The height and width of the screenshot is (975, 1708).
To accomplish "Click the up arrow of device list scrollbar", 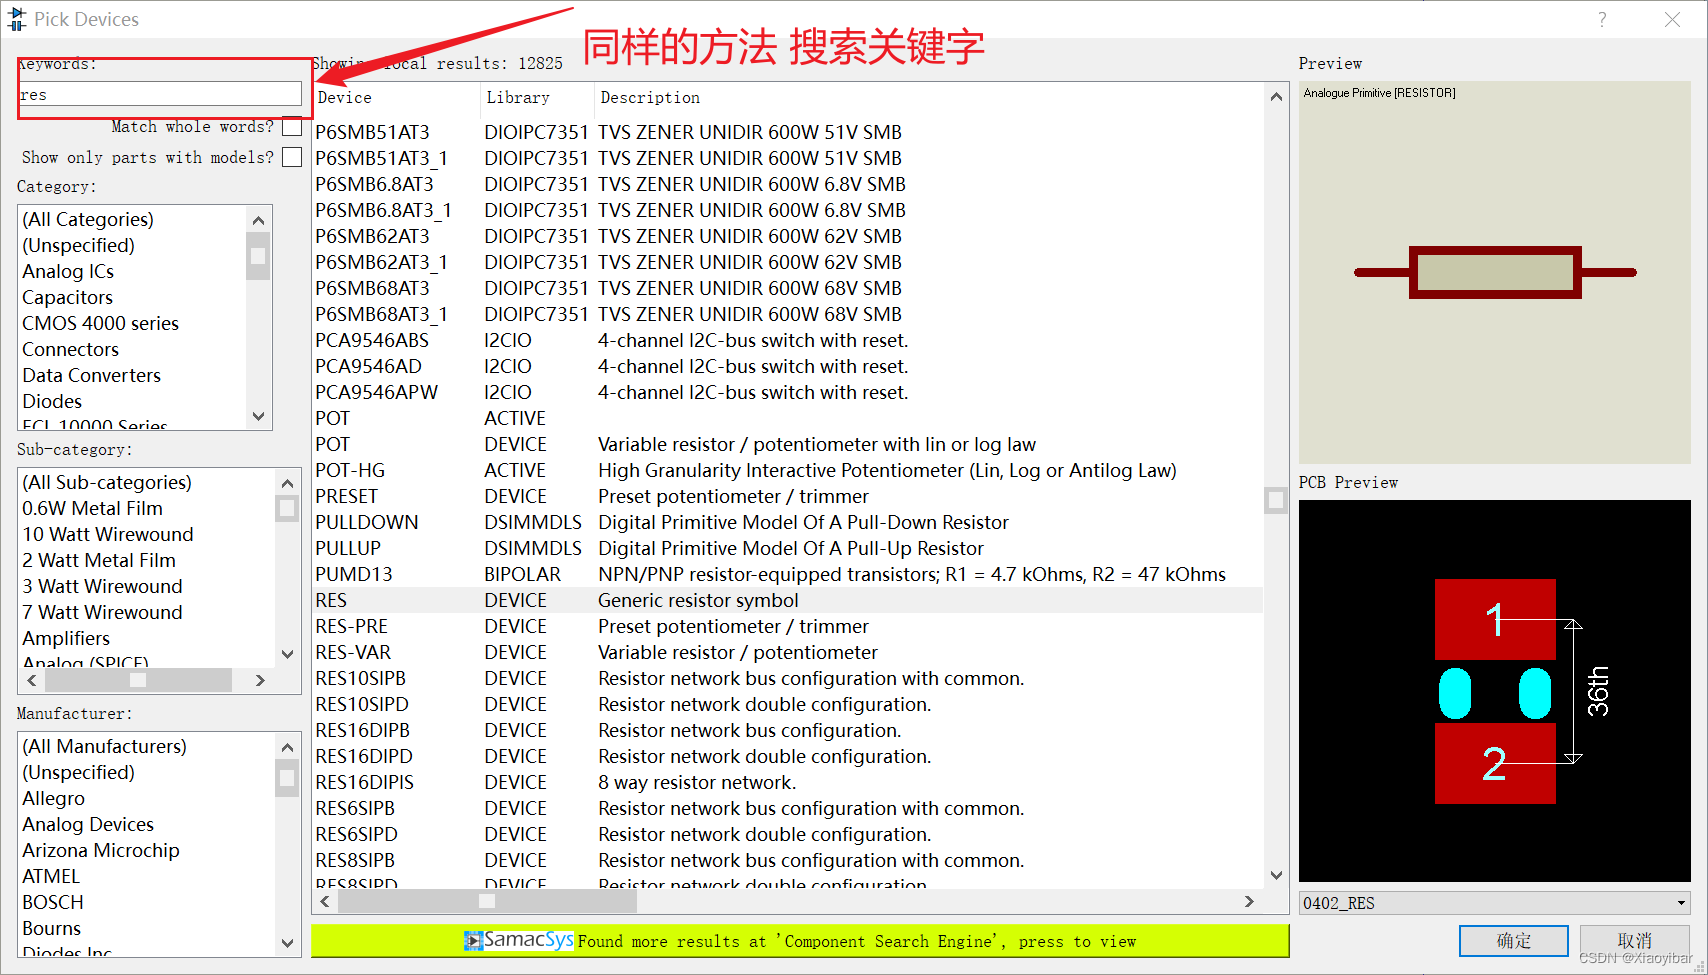I will click(x=1276, y=96).
